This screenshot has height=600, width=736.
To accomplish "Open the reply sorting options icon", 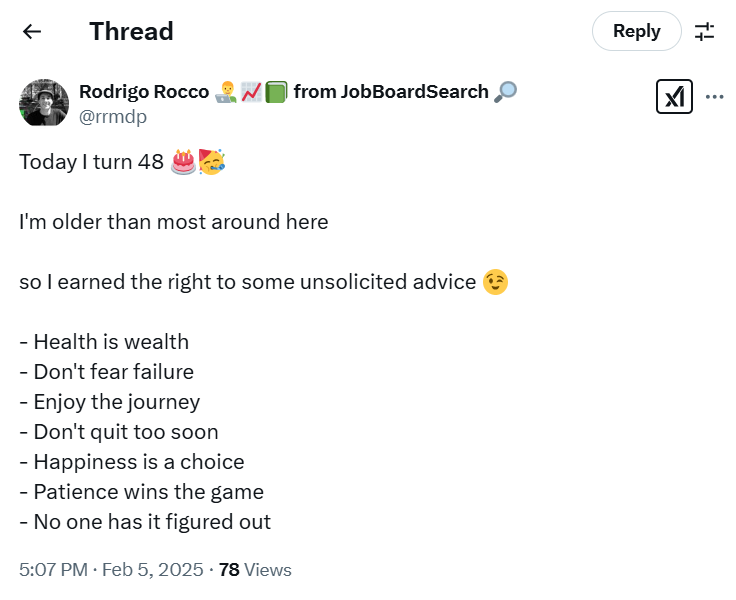I will click(705, 31).
